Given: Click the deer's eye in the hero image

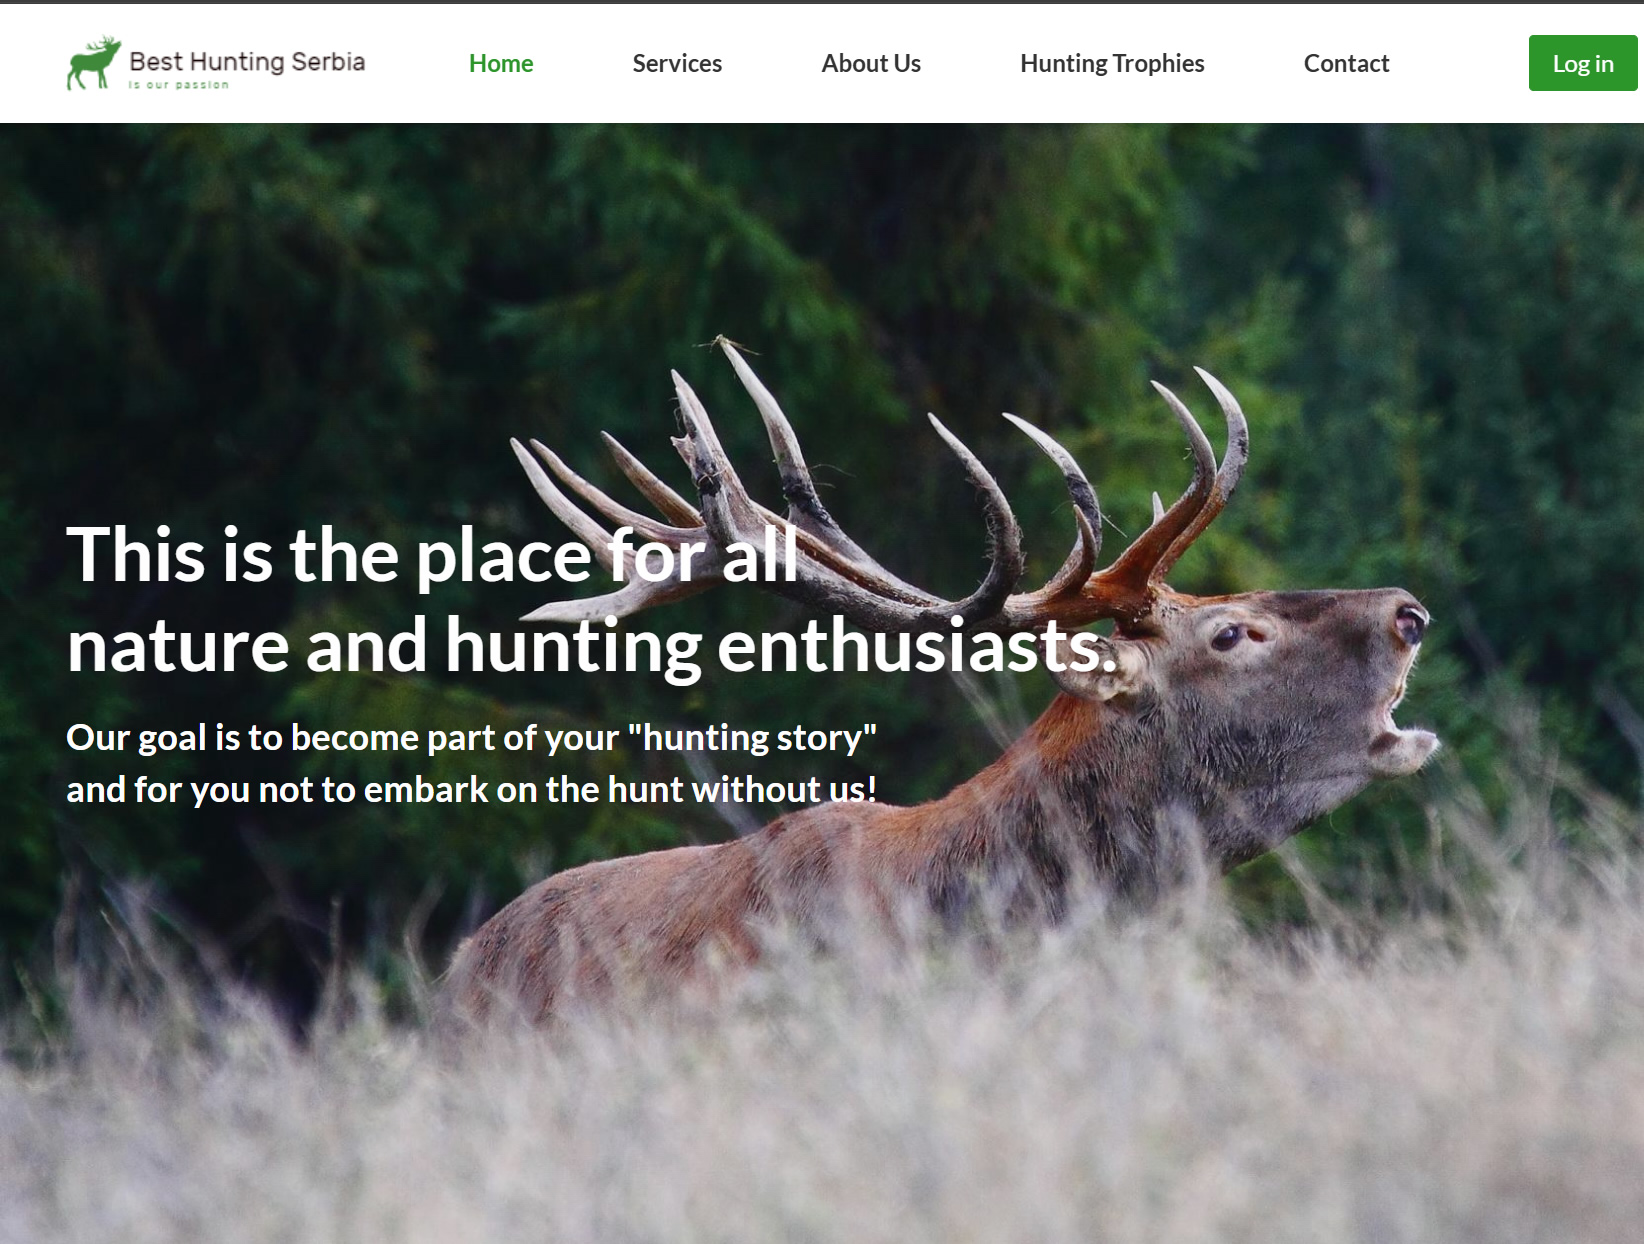Looking at the screenshot, I should (x=1229, y=637).
